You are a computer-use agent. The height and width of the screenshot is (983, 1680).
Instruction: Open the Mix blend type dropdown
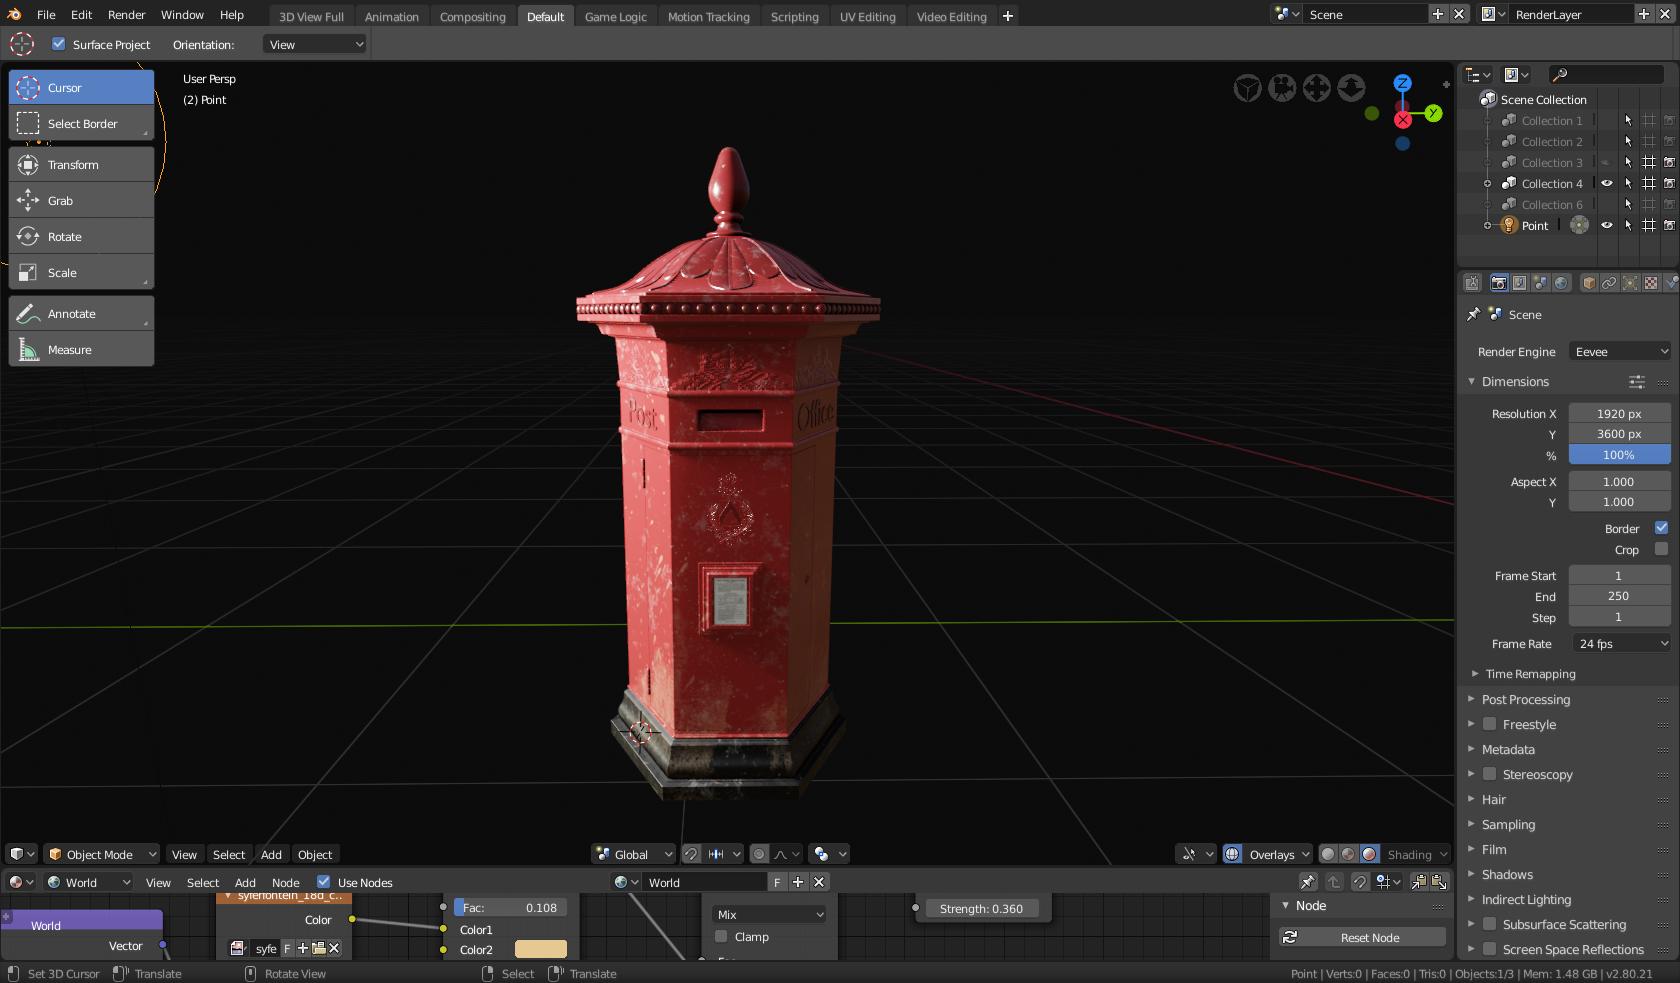[x=770, y=914]
